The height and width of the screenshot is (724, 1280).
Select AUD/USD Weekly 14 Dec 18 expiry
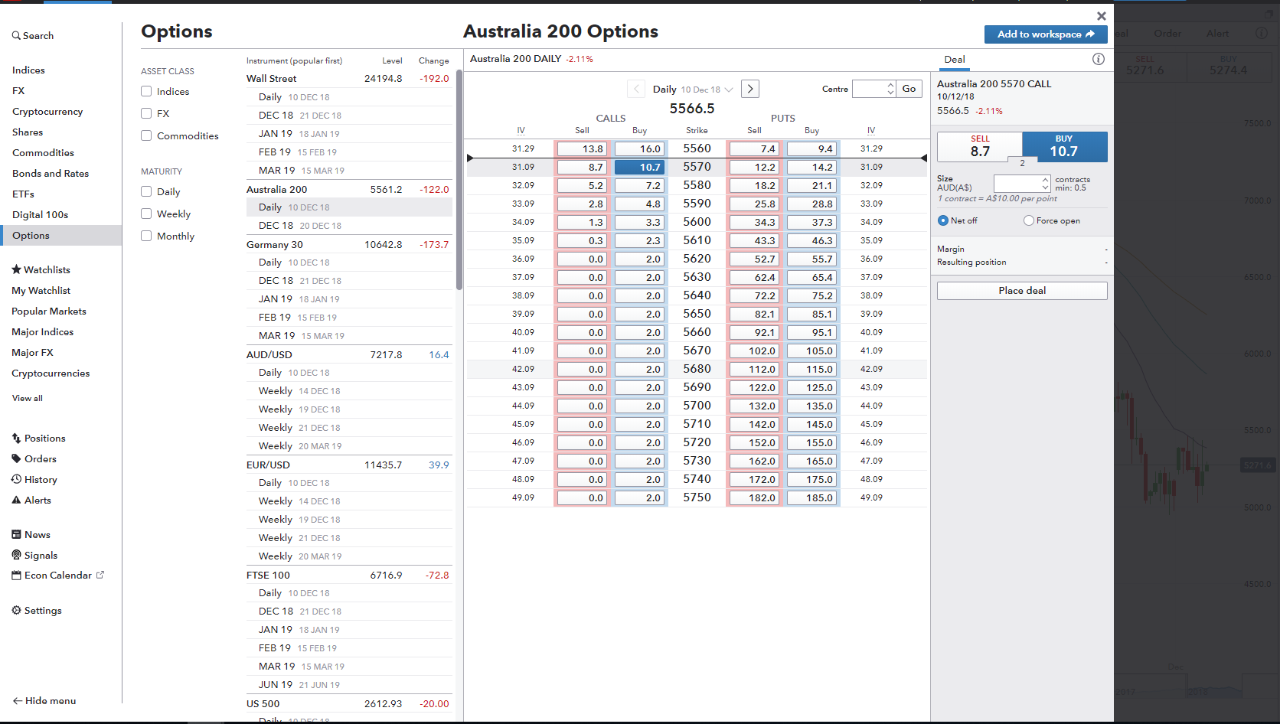(349, 391)
